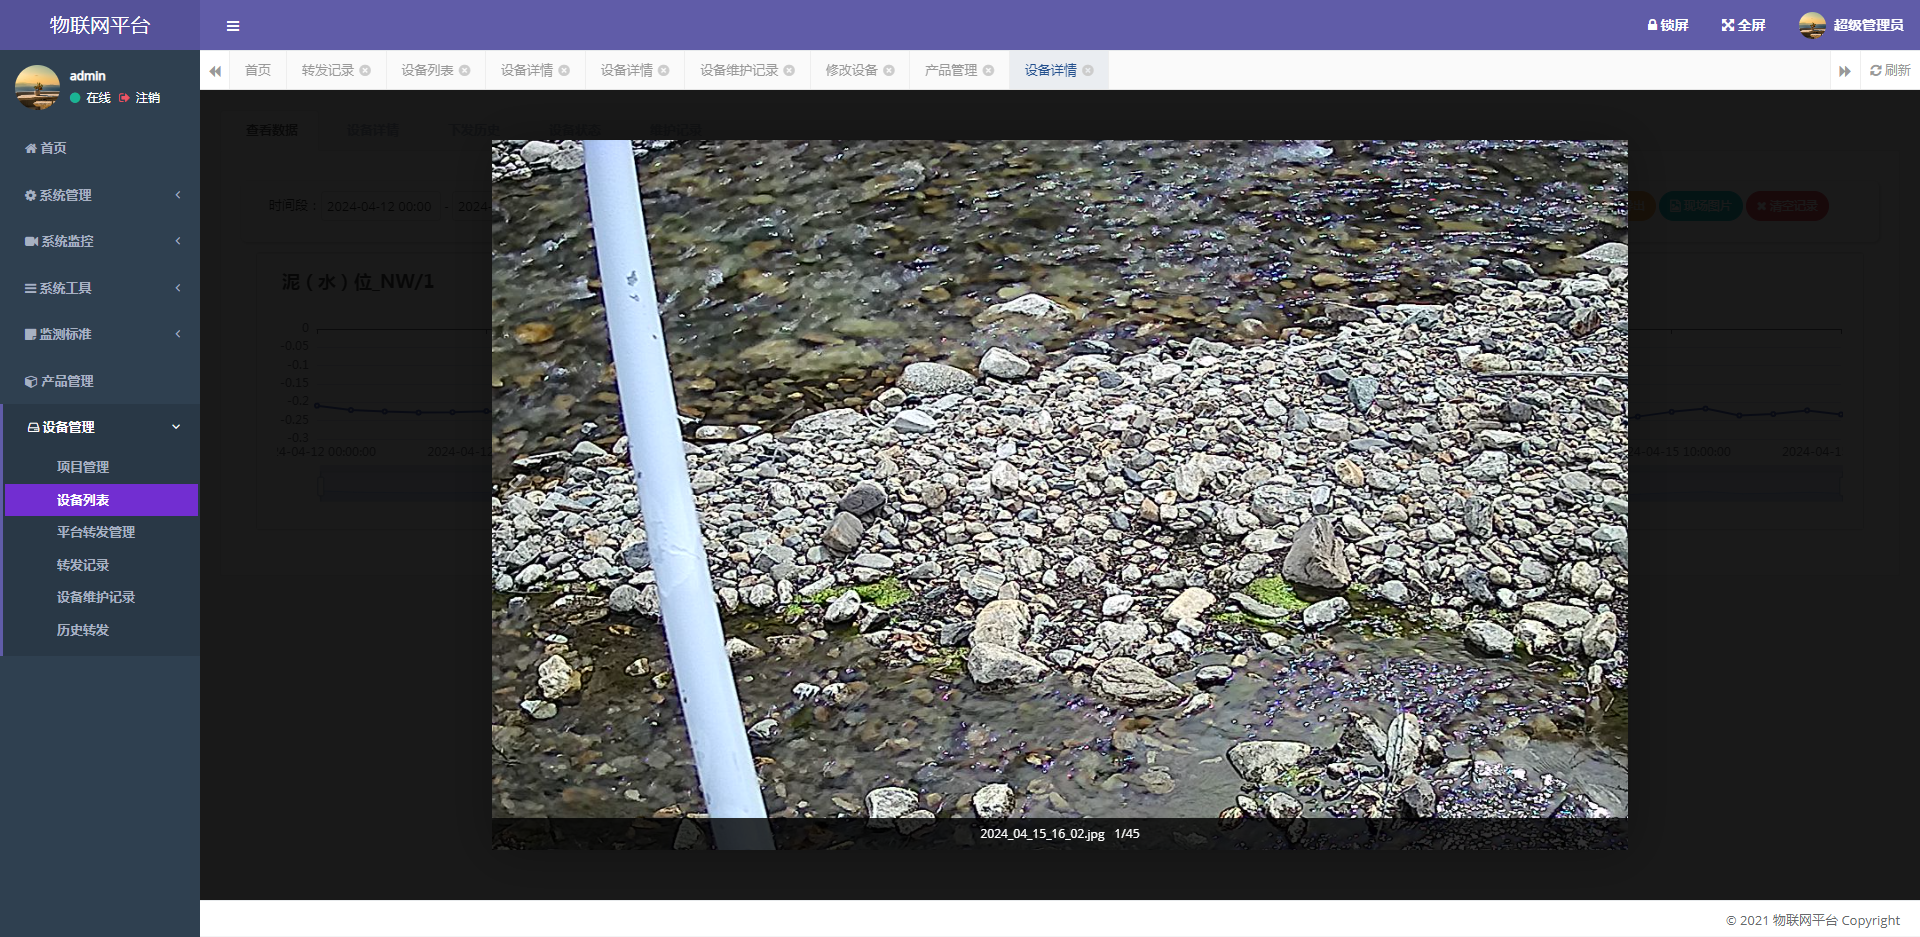Image resolution: width=1920 pixels, height=937 pixels.
Task: Close the 产品管理 tab
Action: tap(988, 70)
